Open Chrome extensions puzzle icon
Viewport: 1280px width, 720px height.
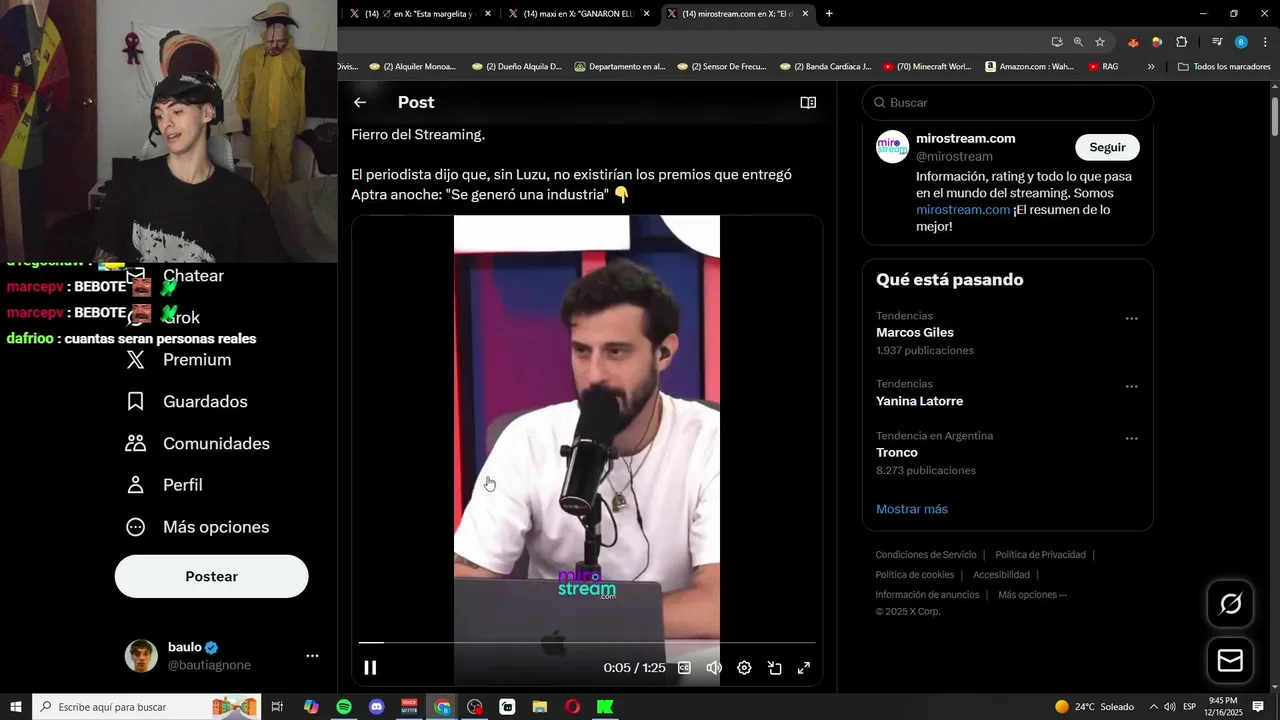[1181, 42]
